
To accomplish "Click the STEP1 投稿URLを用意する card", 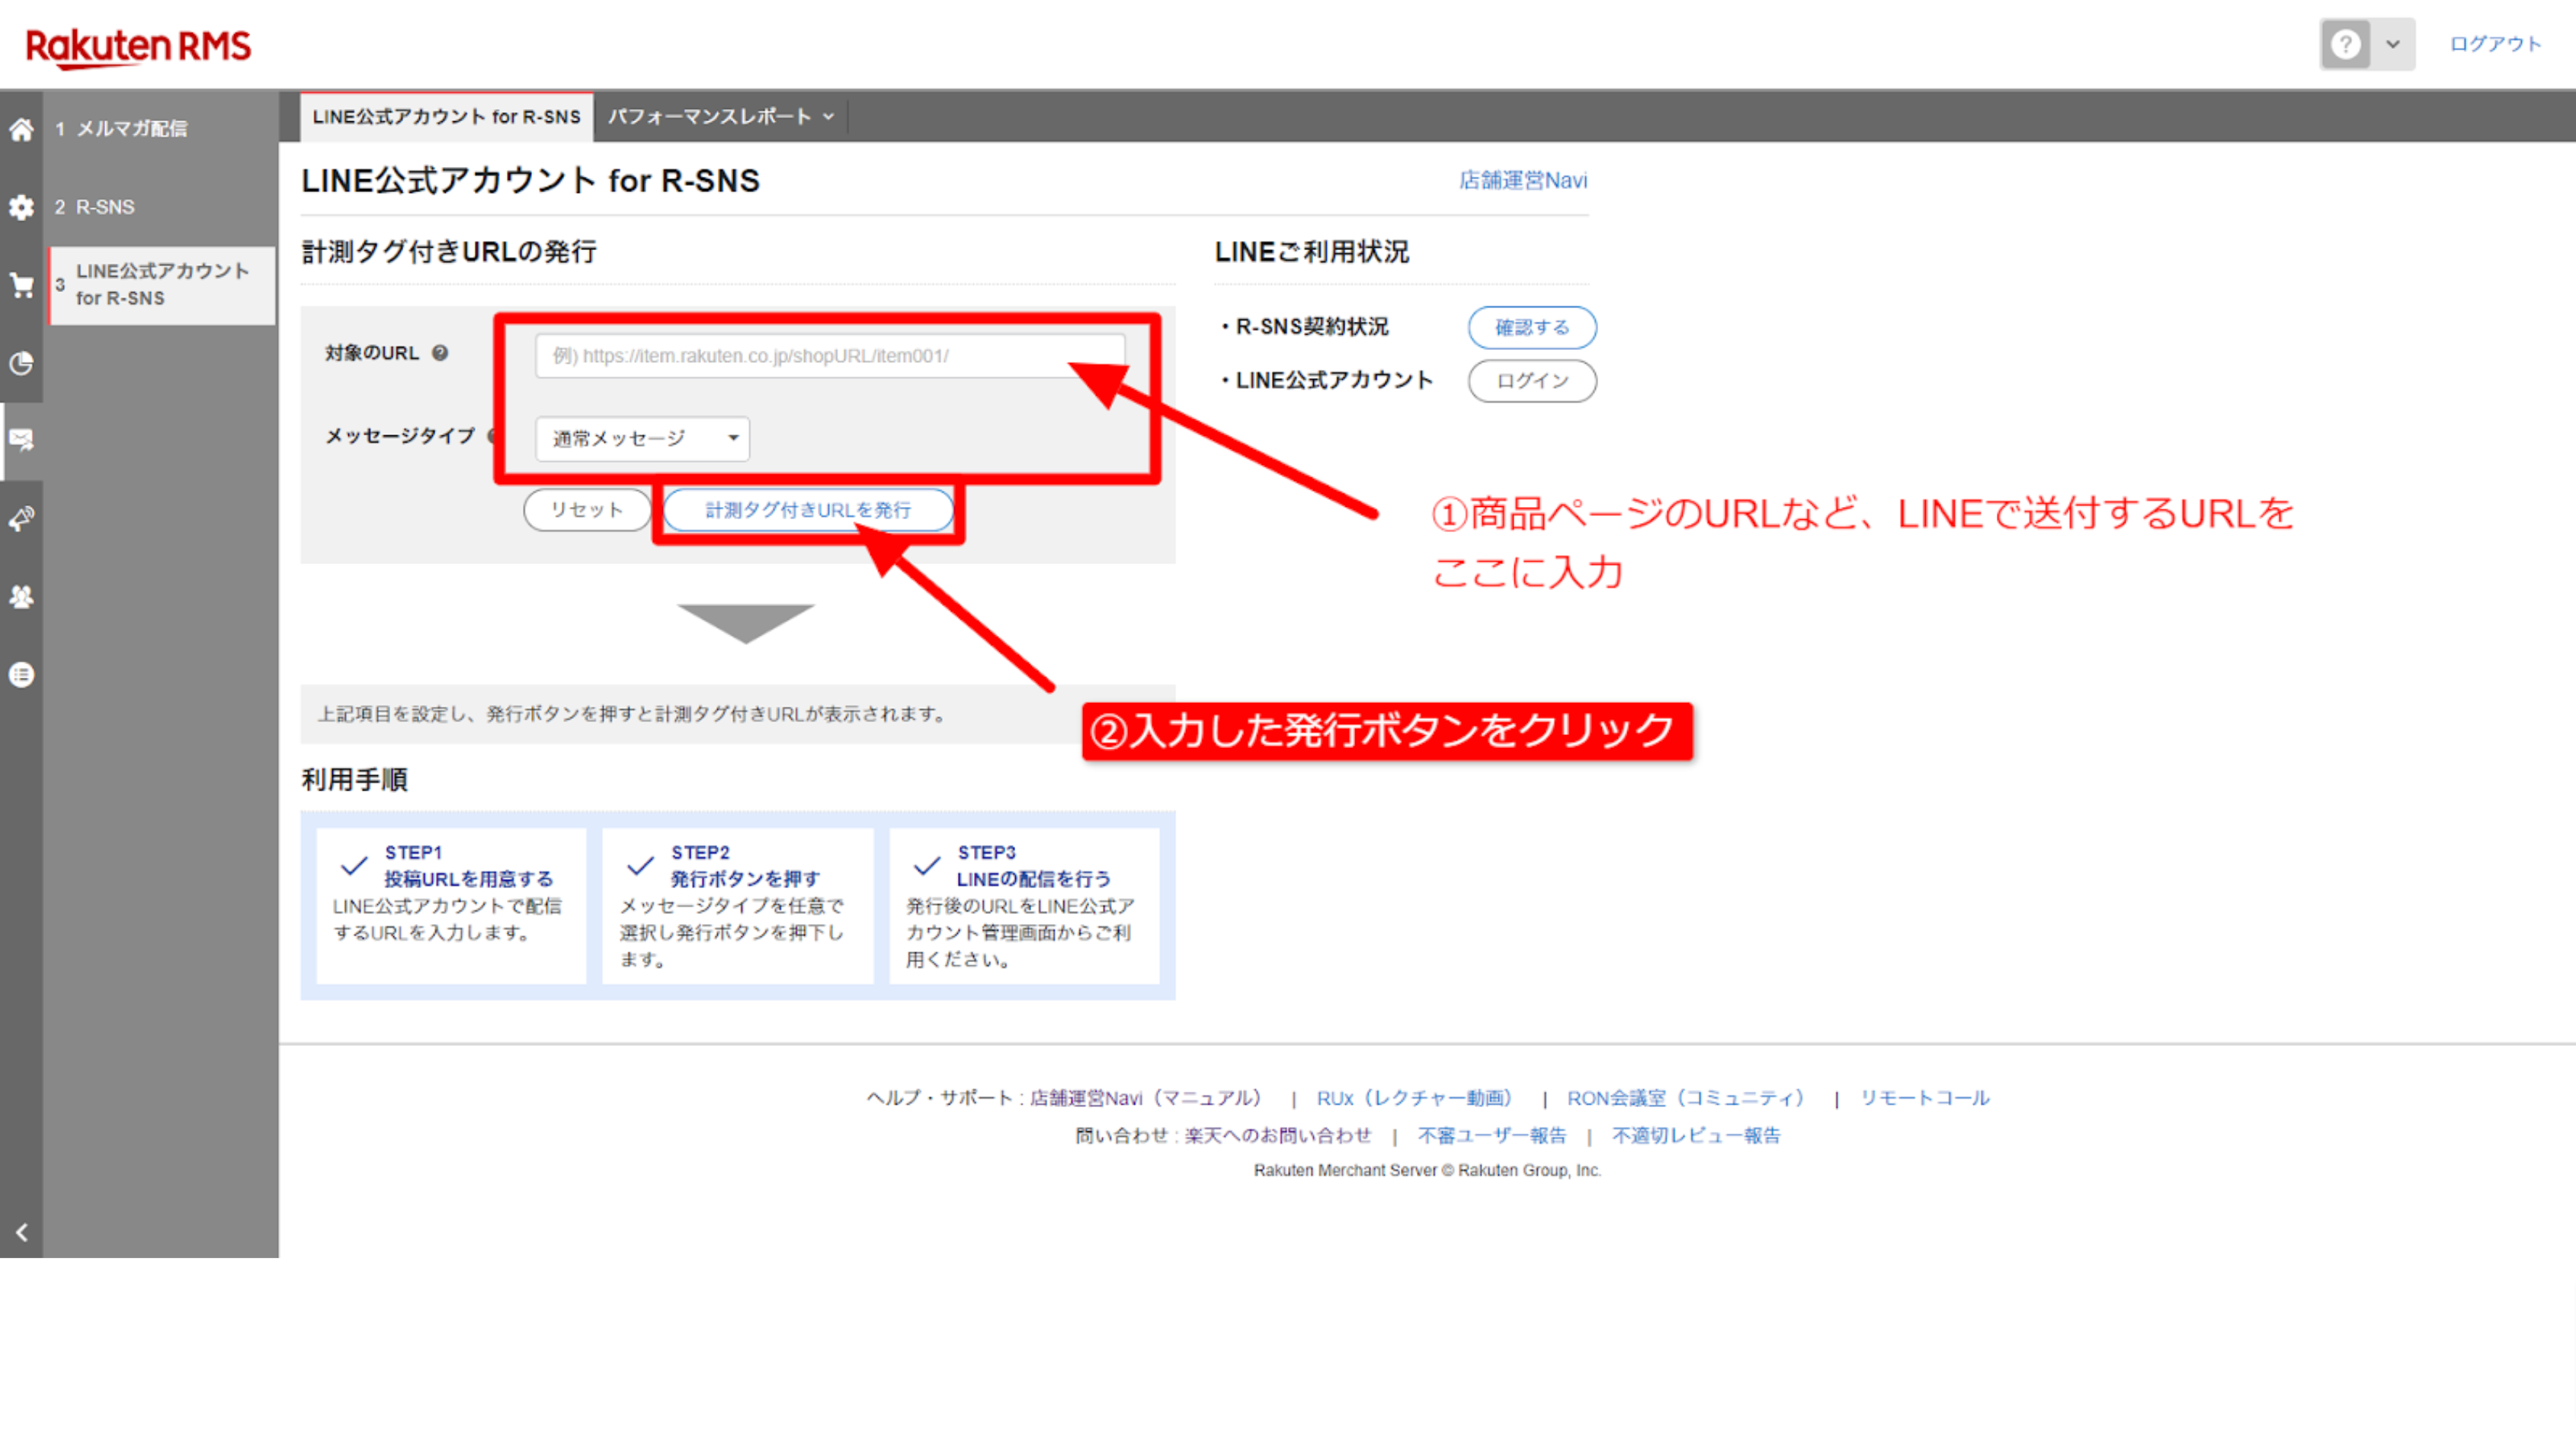I will click(x=451, y=906).
